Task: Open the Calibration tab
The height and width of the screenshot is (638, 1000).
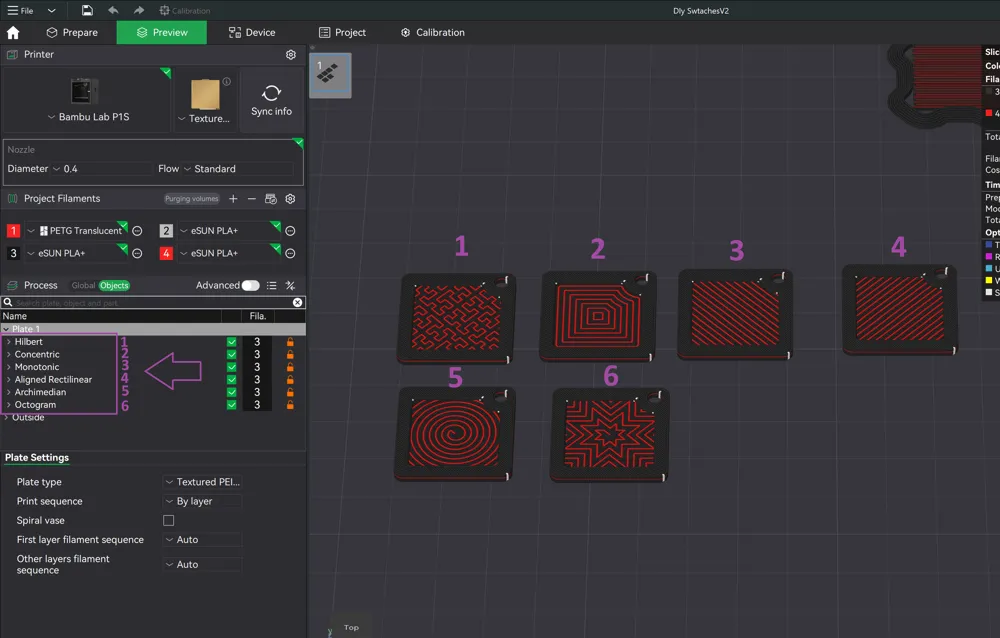Action: [432, 33]
